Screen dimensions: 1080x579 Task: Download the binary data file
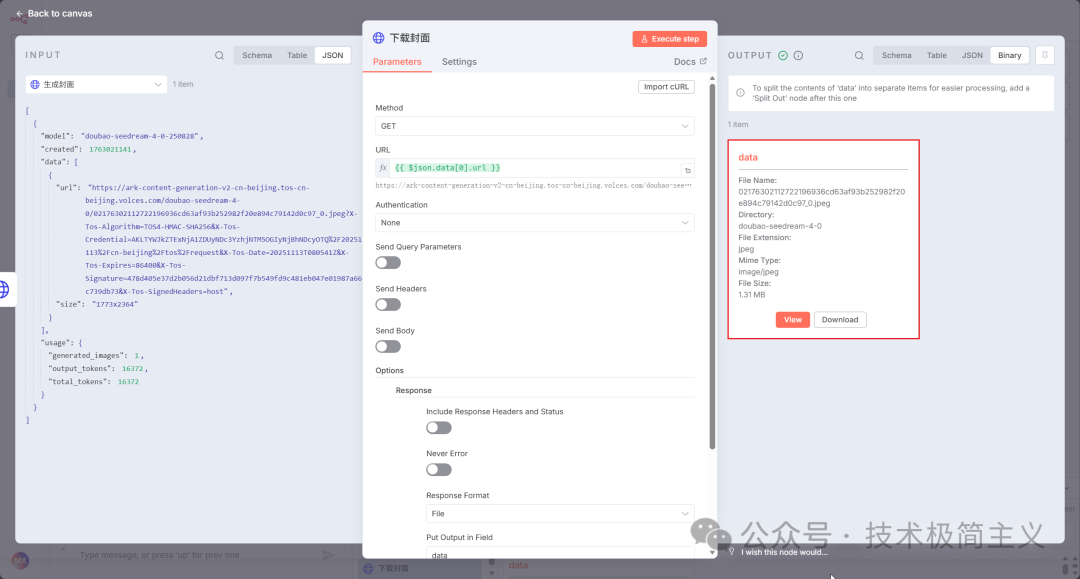tap(840, 319)
